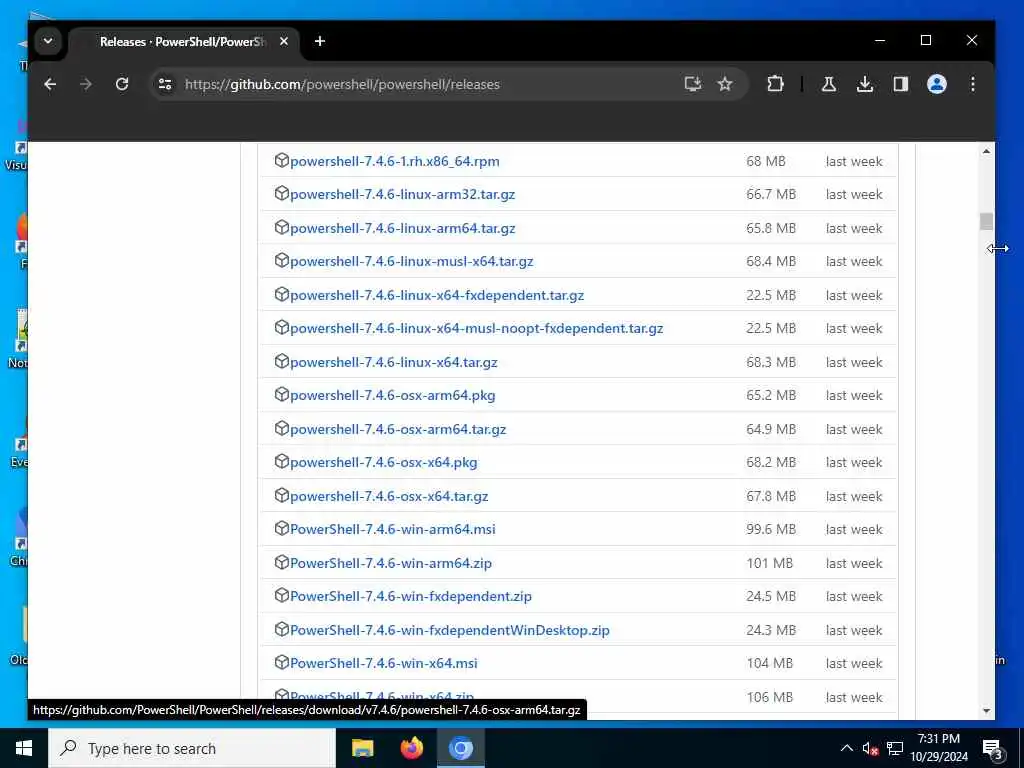Download powershell-7.4.6-osx-arm64.tar.gz

click(398, 430)
